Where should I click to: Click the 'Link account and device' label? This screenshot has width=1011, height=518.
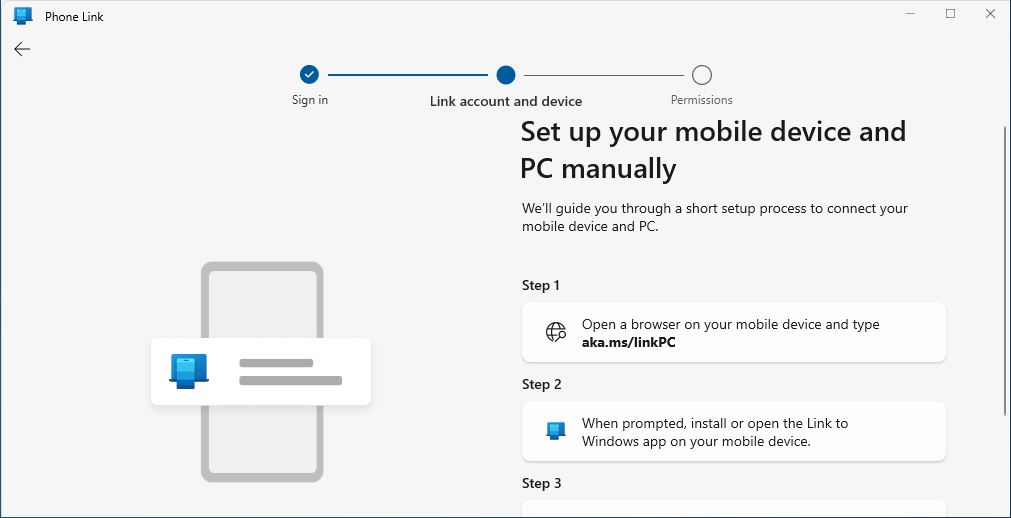coord(506,101)
